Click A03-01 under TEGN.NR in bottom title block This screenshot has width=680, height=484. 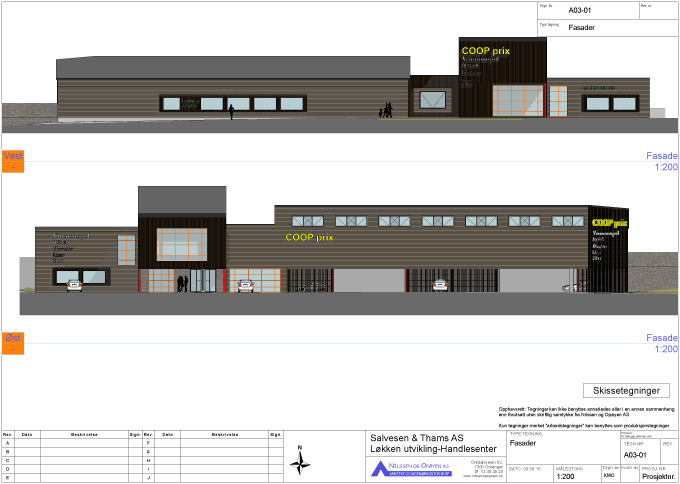[x=635, y=455]
